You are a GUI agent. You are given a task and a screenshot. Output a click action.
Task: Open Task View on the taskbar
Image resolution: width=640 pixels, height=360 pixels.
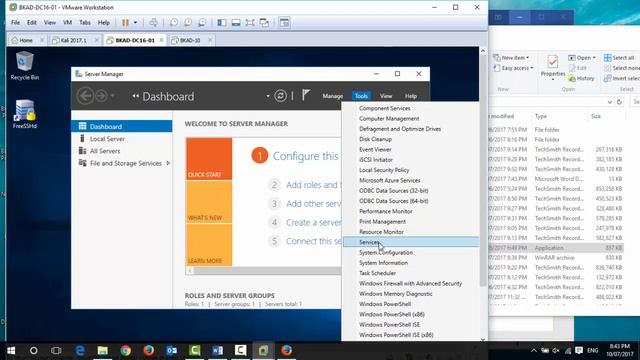tap(56, 351)
